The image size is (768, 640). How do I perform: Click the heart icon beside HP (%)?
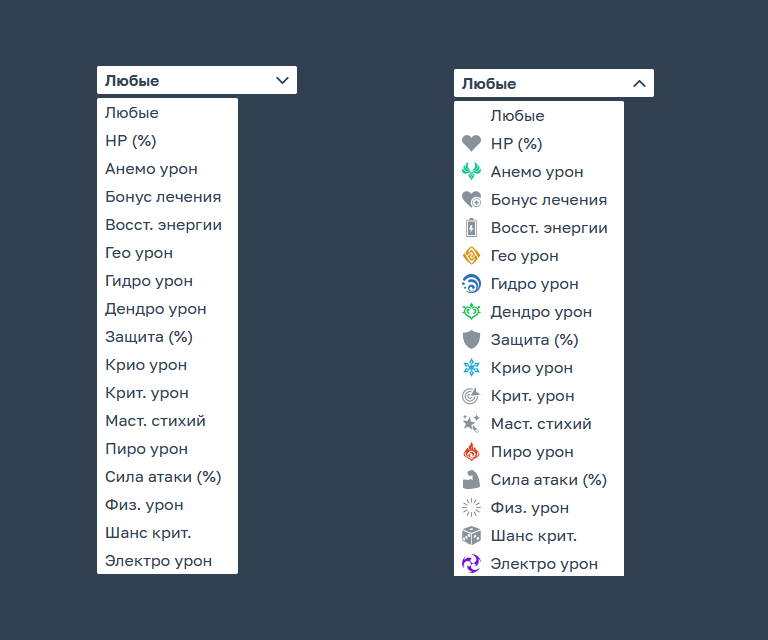point(471,143)
